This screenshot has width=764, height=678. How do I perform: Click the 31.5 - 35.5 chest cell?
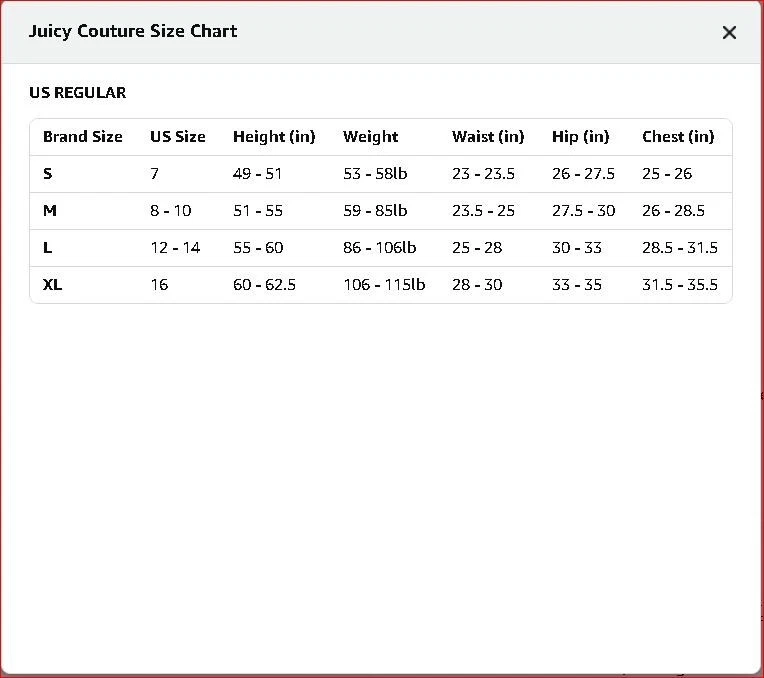[x=680, y=285]
